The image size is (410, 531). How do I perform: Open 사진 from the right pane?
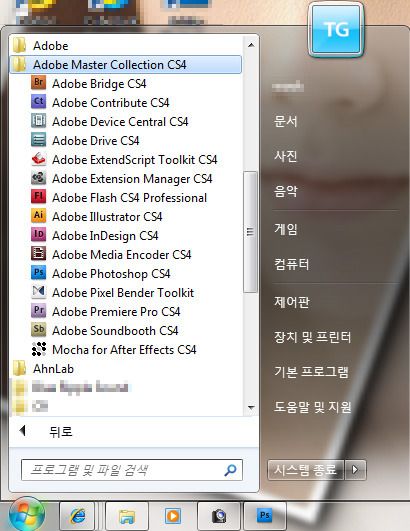click(286, 156)
